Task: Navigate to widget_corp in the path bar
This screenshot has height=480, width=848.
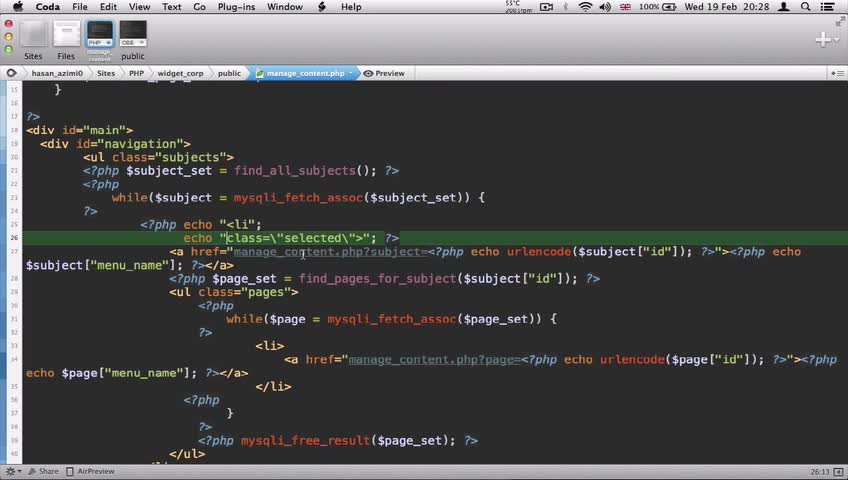Action: pos(180,73)
